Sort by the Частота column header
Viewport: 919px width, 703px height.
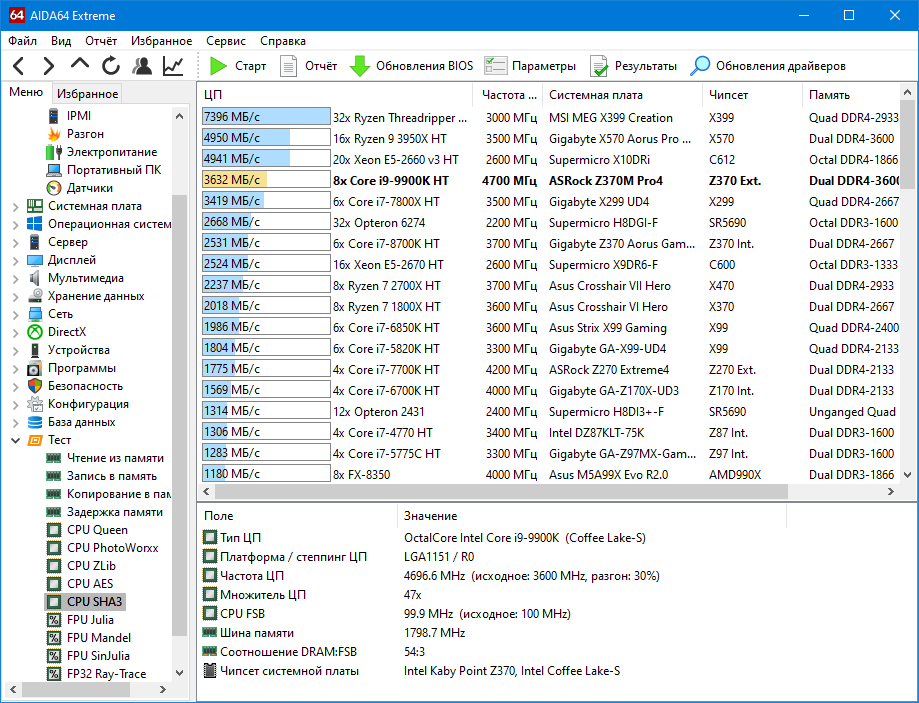[508, 95]
